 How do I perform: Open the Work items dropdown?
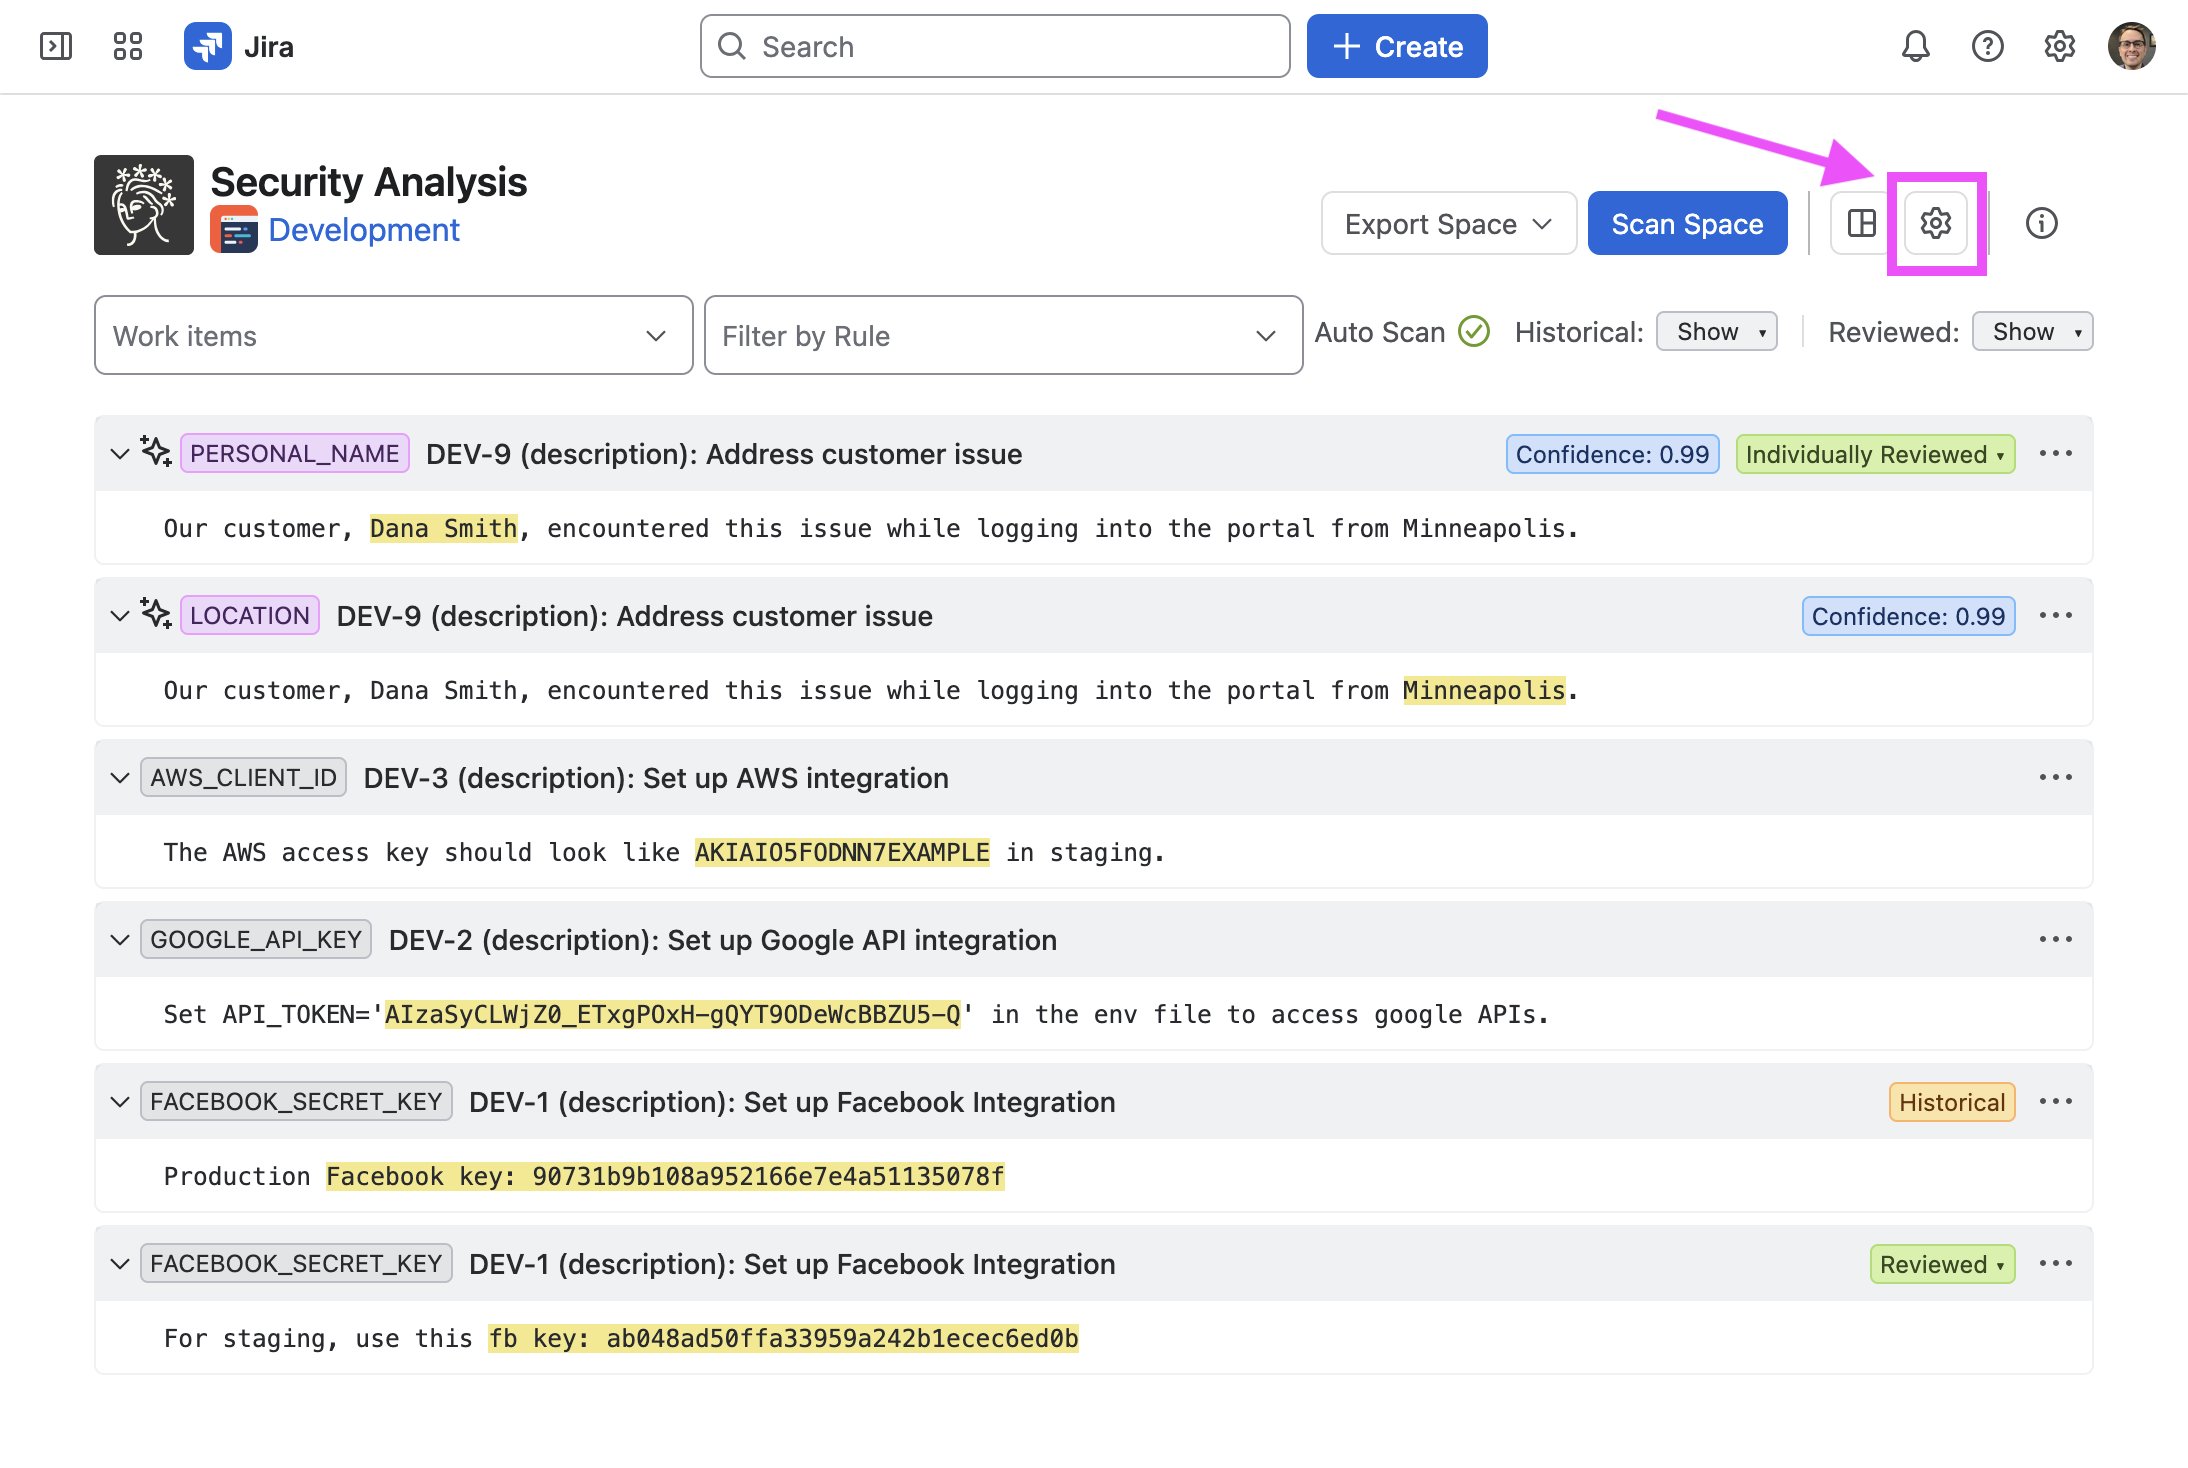(x=394, y=335)
